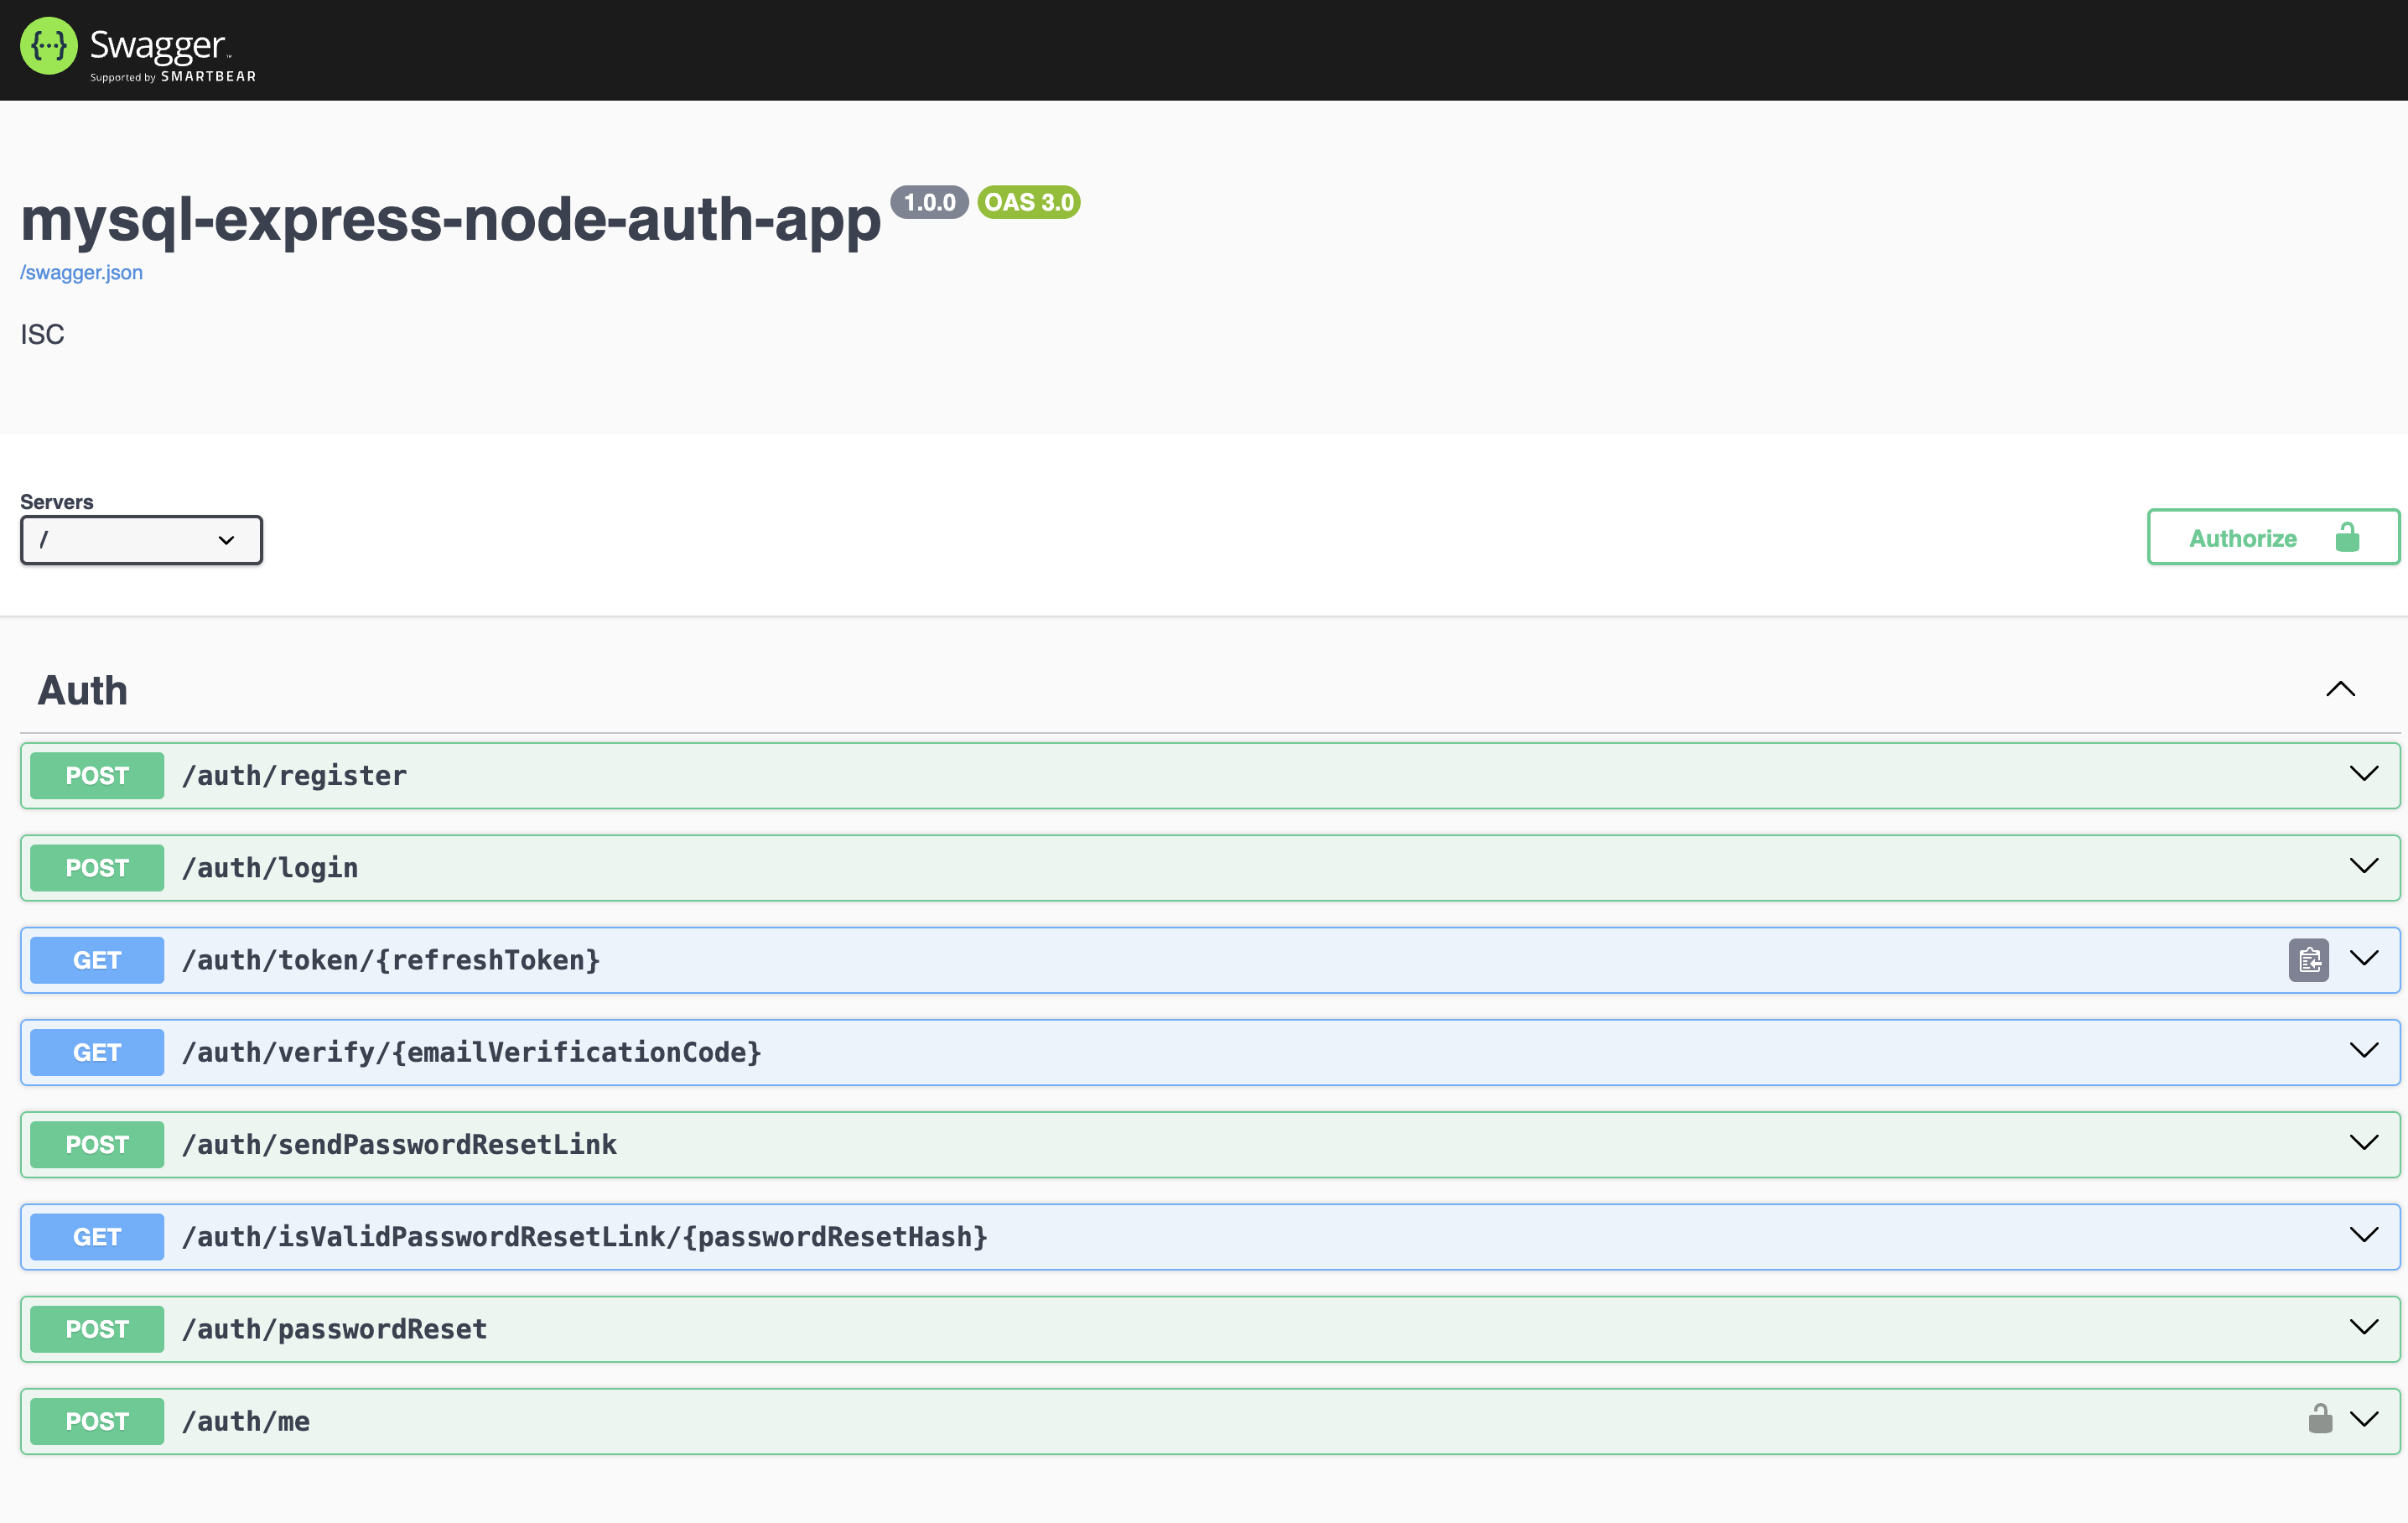Click the GET badge of /auth/verify endpoint
This screenshot has width=2408, height=1523.
pyautogui.click(x=97, y=1052)
